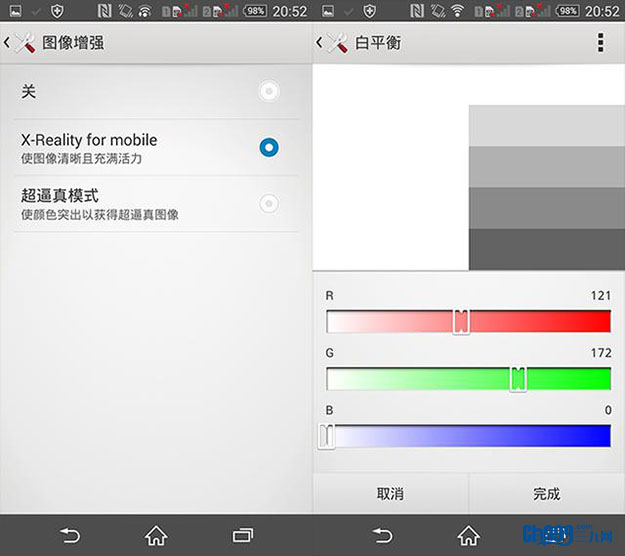Tap the darkest gray preview band

pos(547,249)
